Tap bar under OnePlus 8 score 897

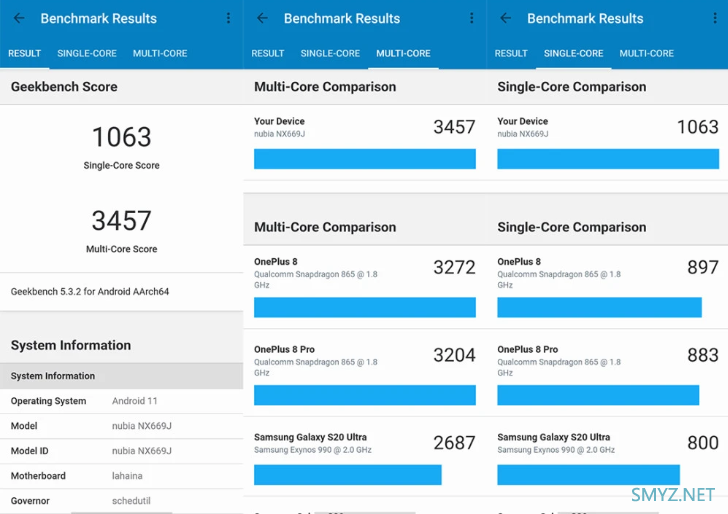click(599, 307)
